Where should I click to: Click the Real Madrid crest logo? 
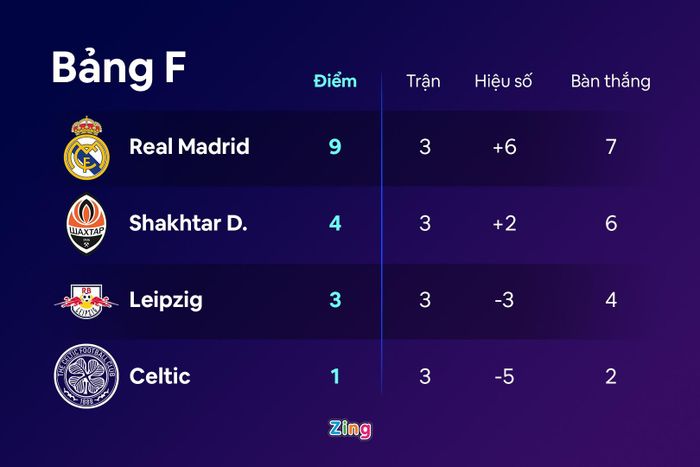click(87, 148)
